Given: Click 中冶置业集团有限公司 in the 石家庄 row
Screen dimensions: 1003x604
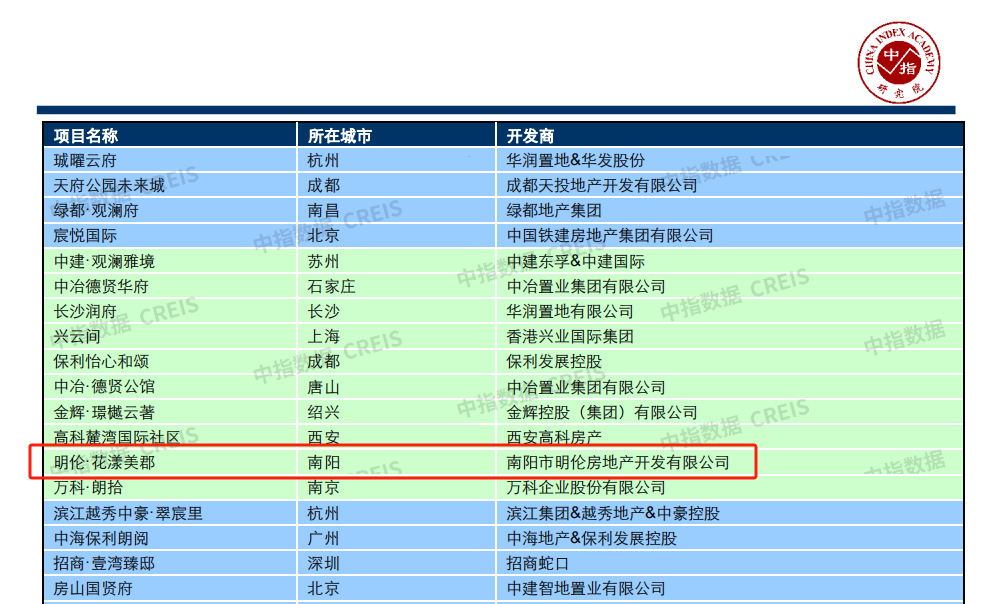Looking at the screenshot, I should pos(586,286).
